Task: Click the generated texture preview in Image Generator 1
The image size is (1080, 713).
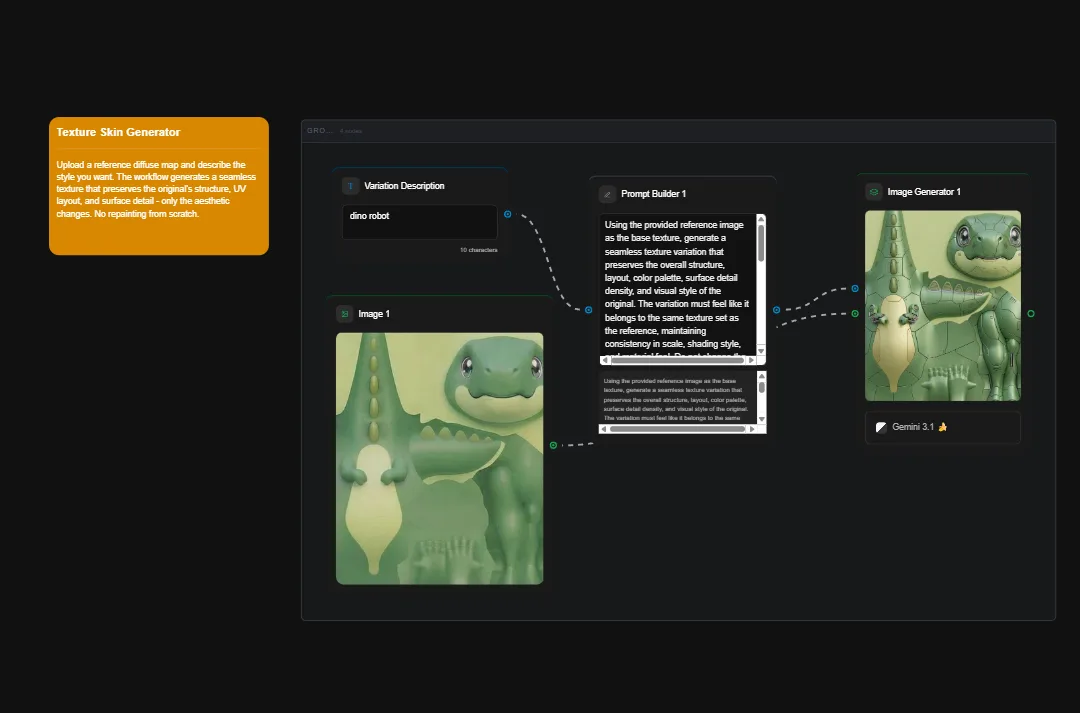Action: tap(942, 304)
